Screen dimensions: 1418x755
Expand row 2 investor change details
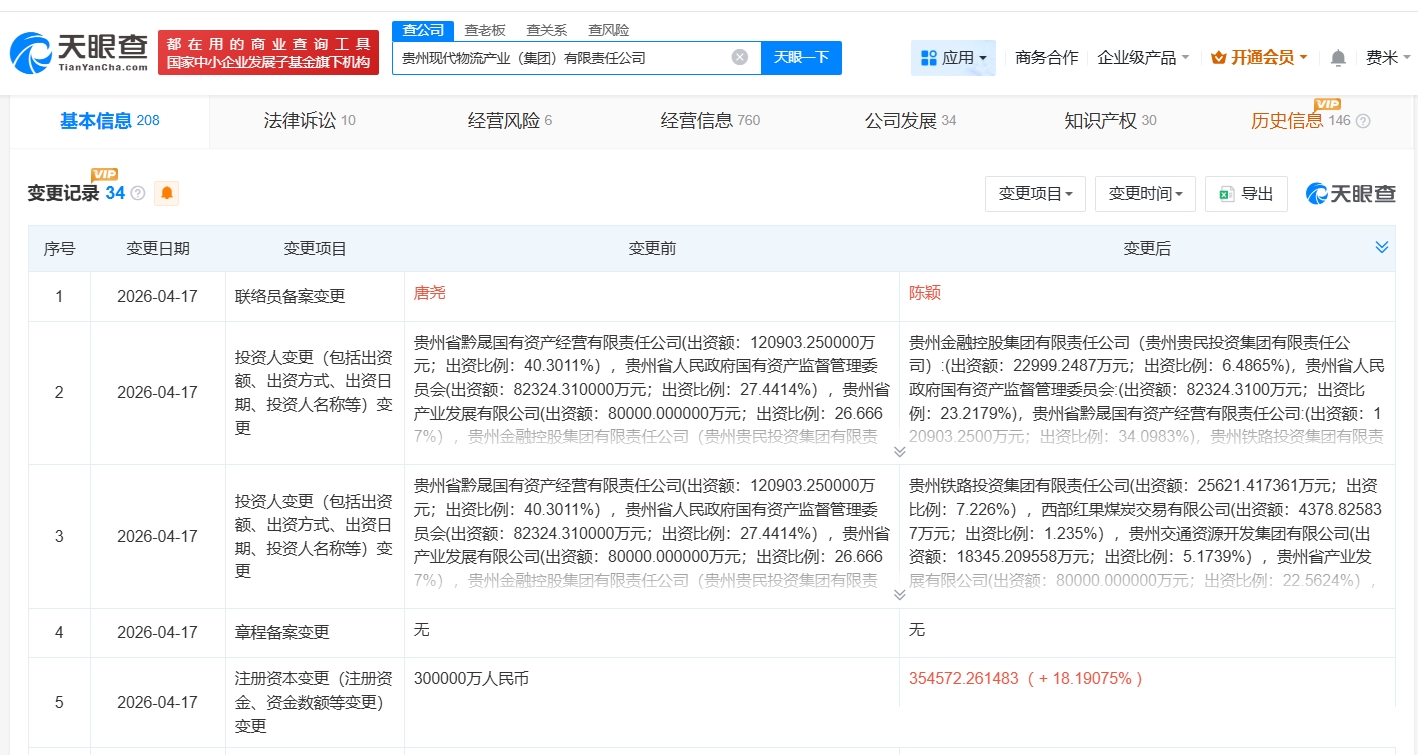899,452
